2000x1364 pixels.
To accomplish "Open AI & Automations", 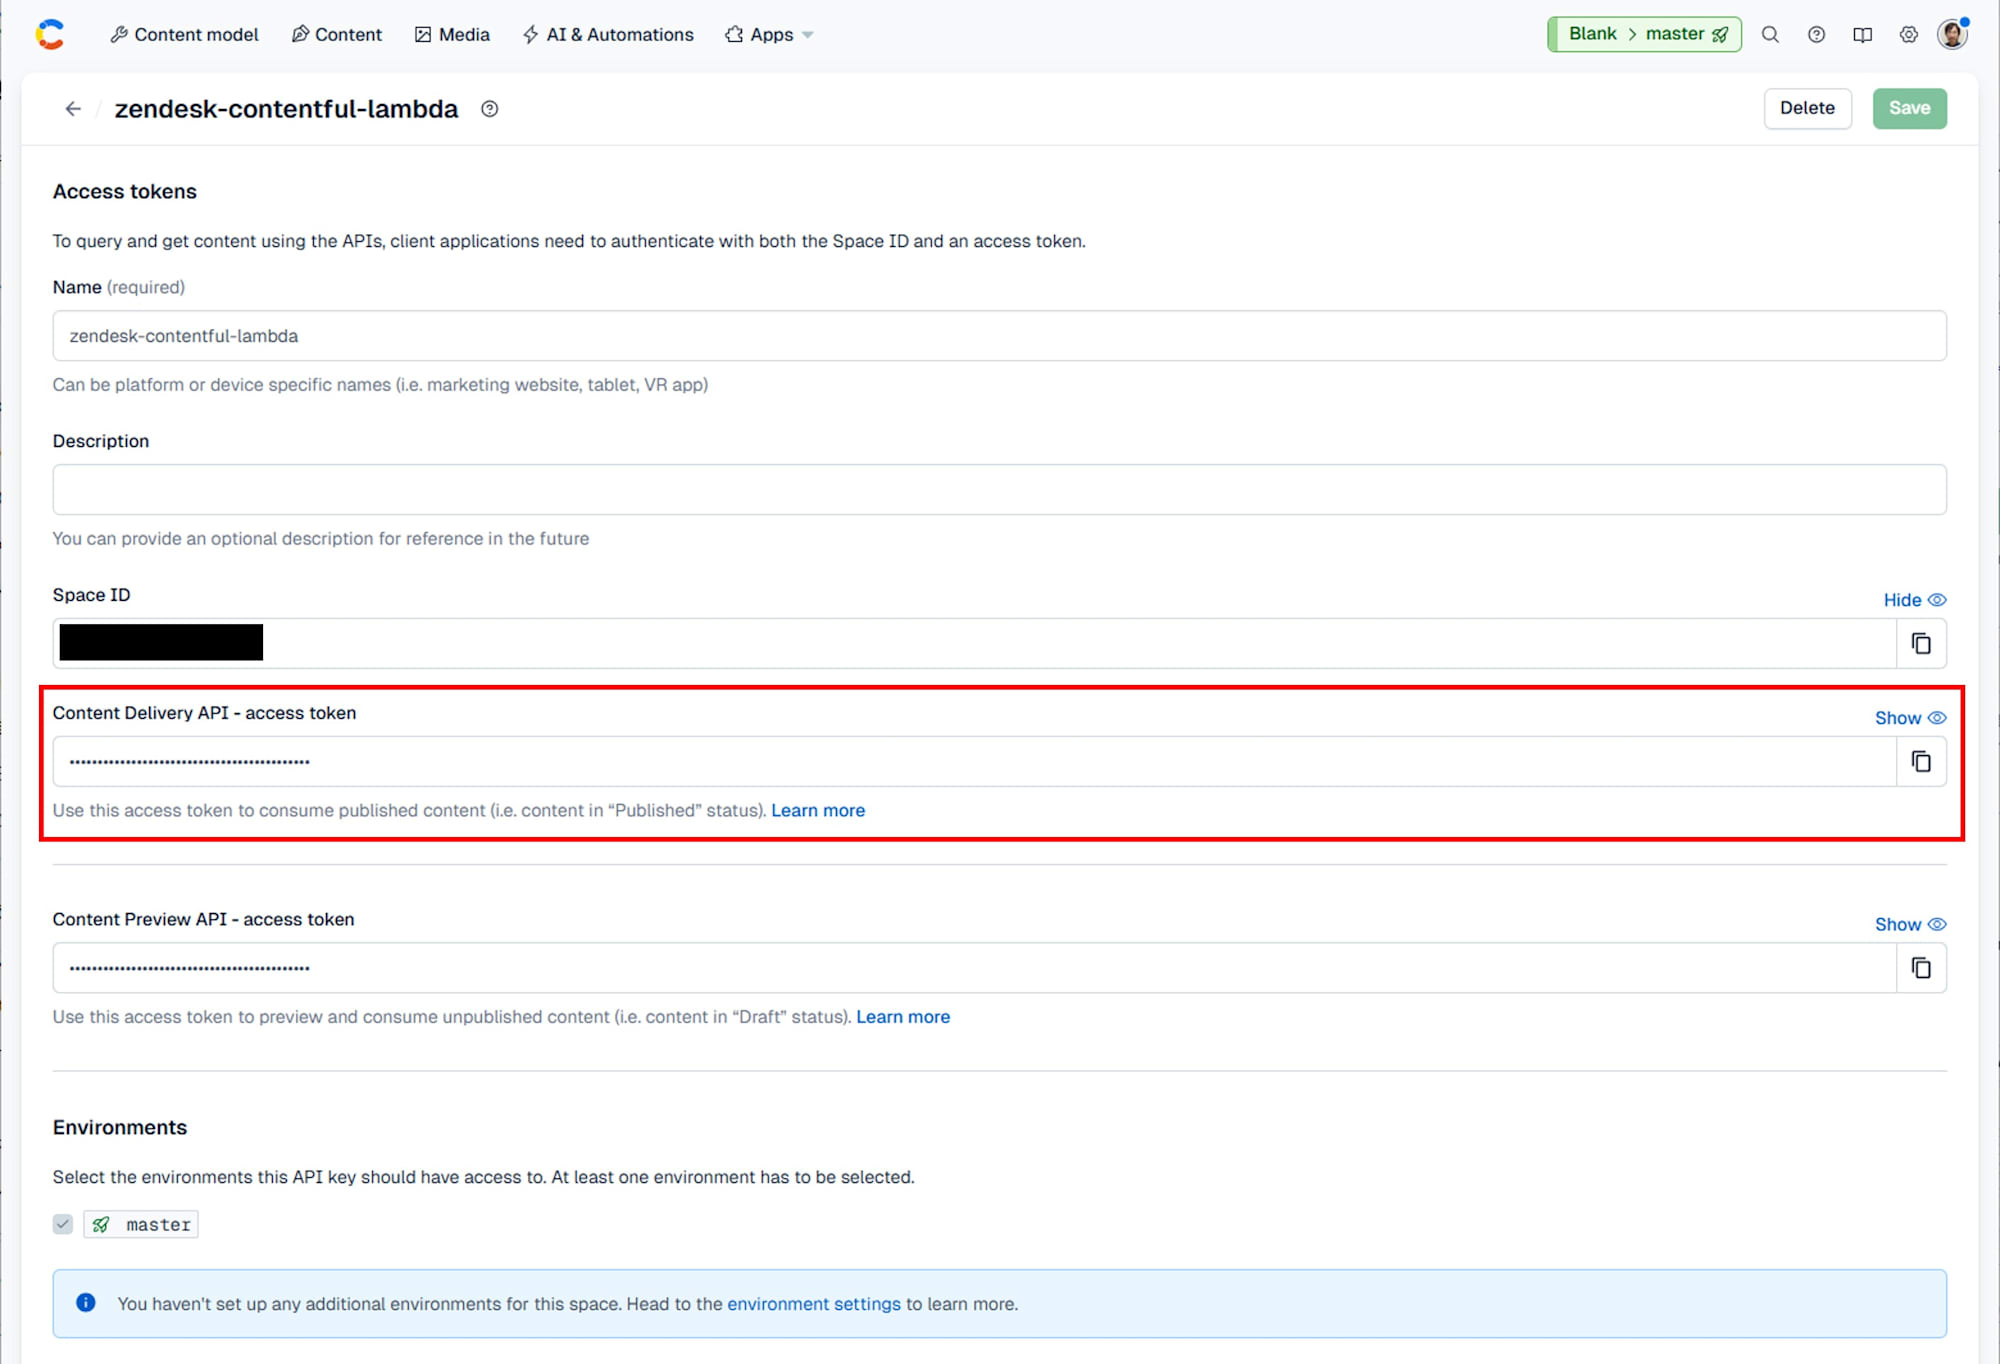I will (x=608, y=34).
